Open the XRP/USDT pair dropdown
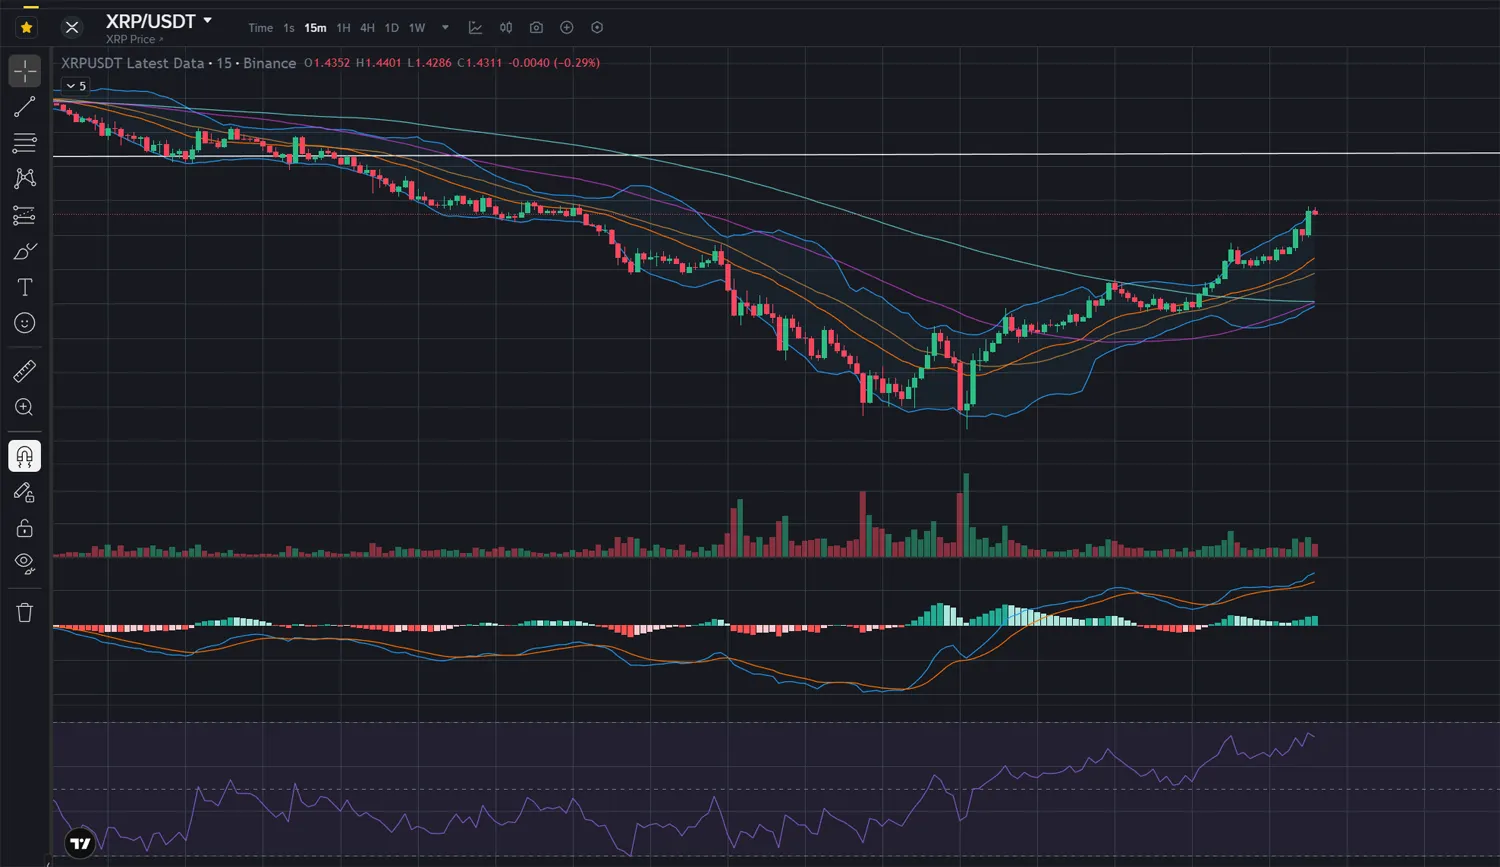This screenshot has width=1500, height=867. point(208,20)
